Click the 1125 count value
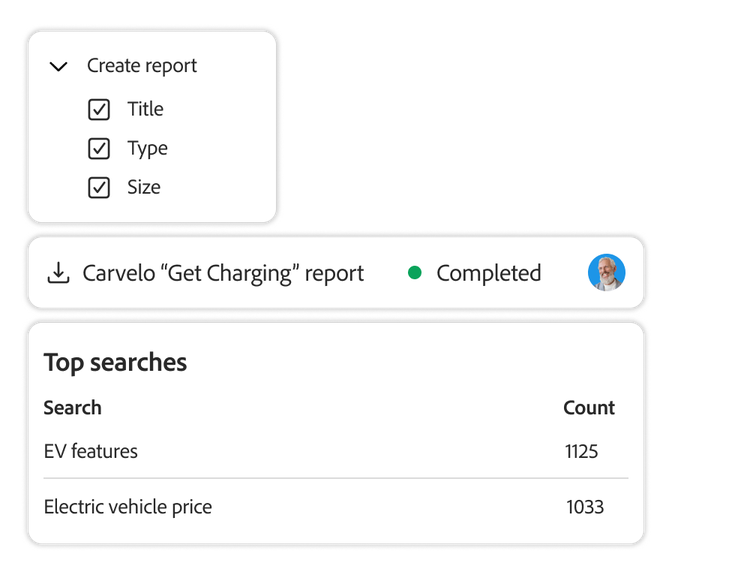Image resolution: width=750 pixels, height=563 pixels. tap(581, 451)
